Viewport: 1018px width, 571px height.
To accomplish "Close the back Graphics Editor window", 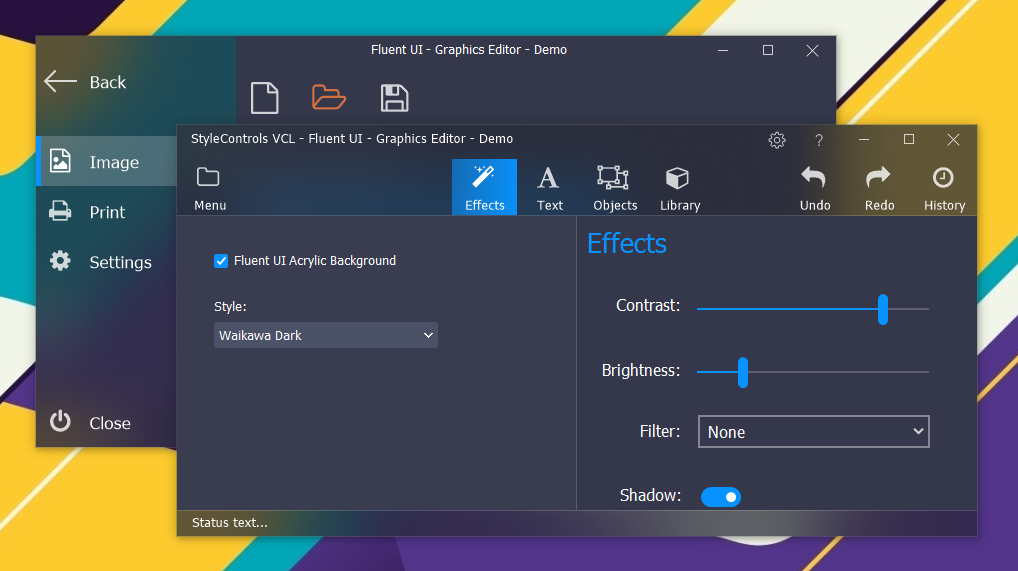I will click(812, 50).
